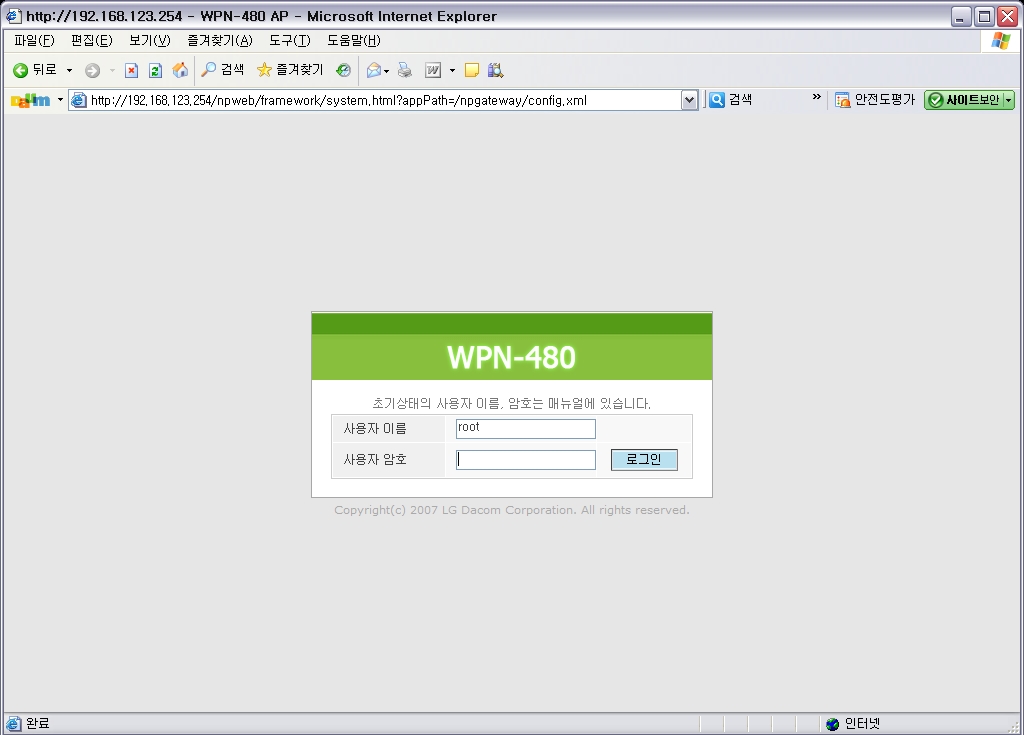This screenshot has height=735, width=1024.
Task: Click the IE icon in title bar
Action: 13,16
